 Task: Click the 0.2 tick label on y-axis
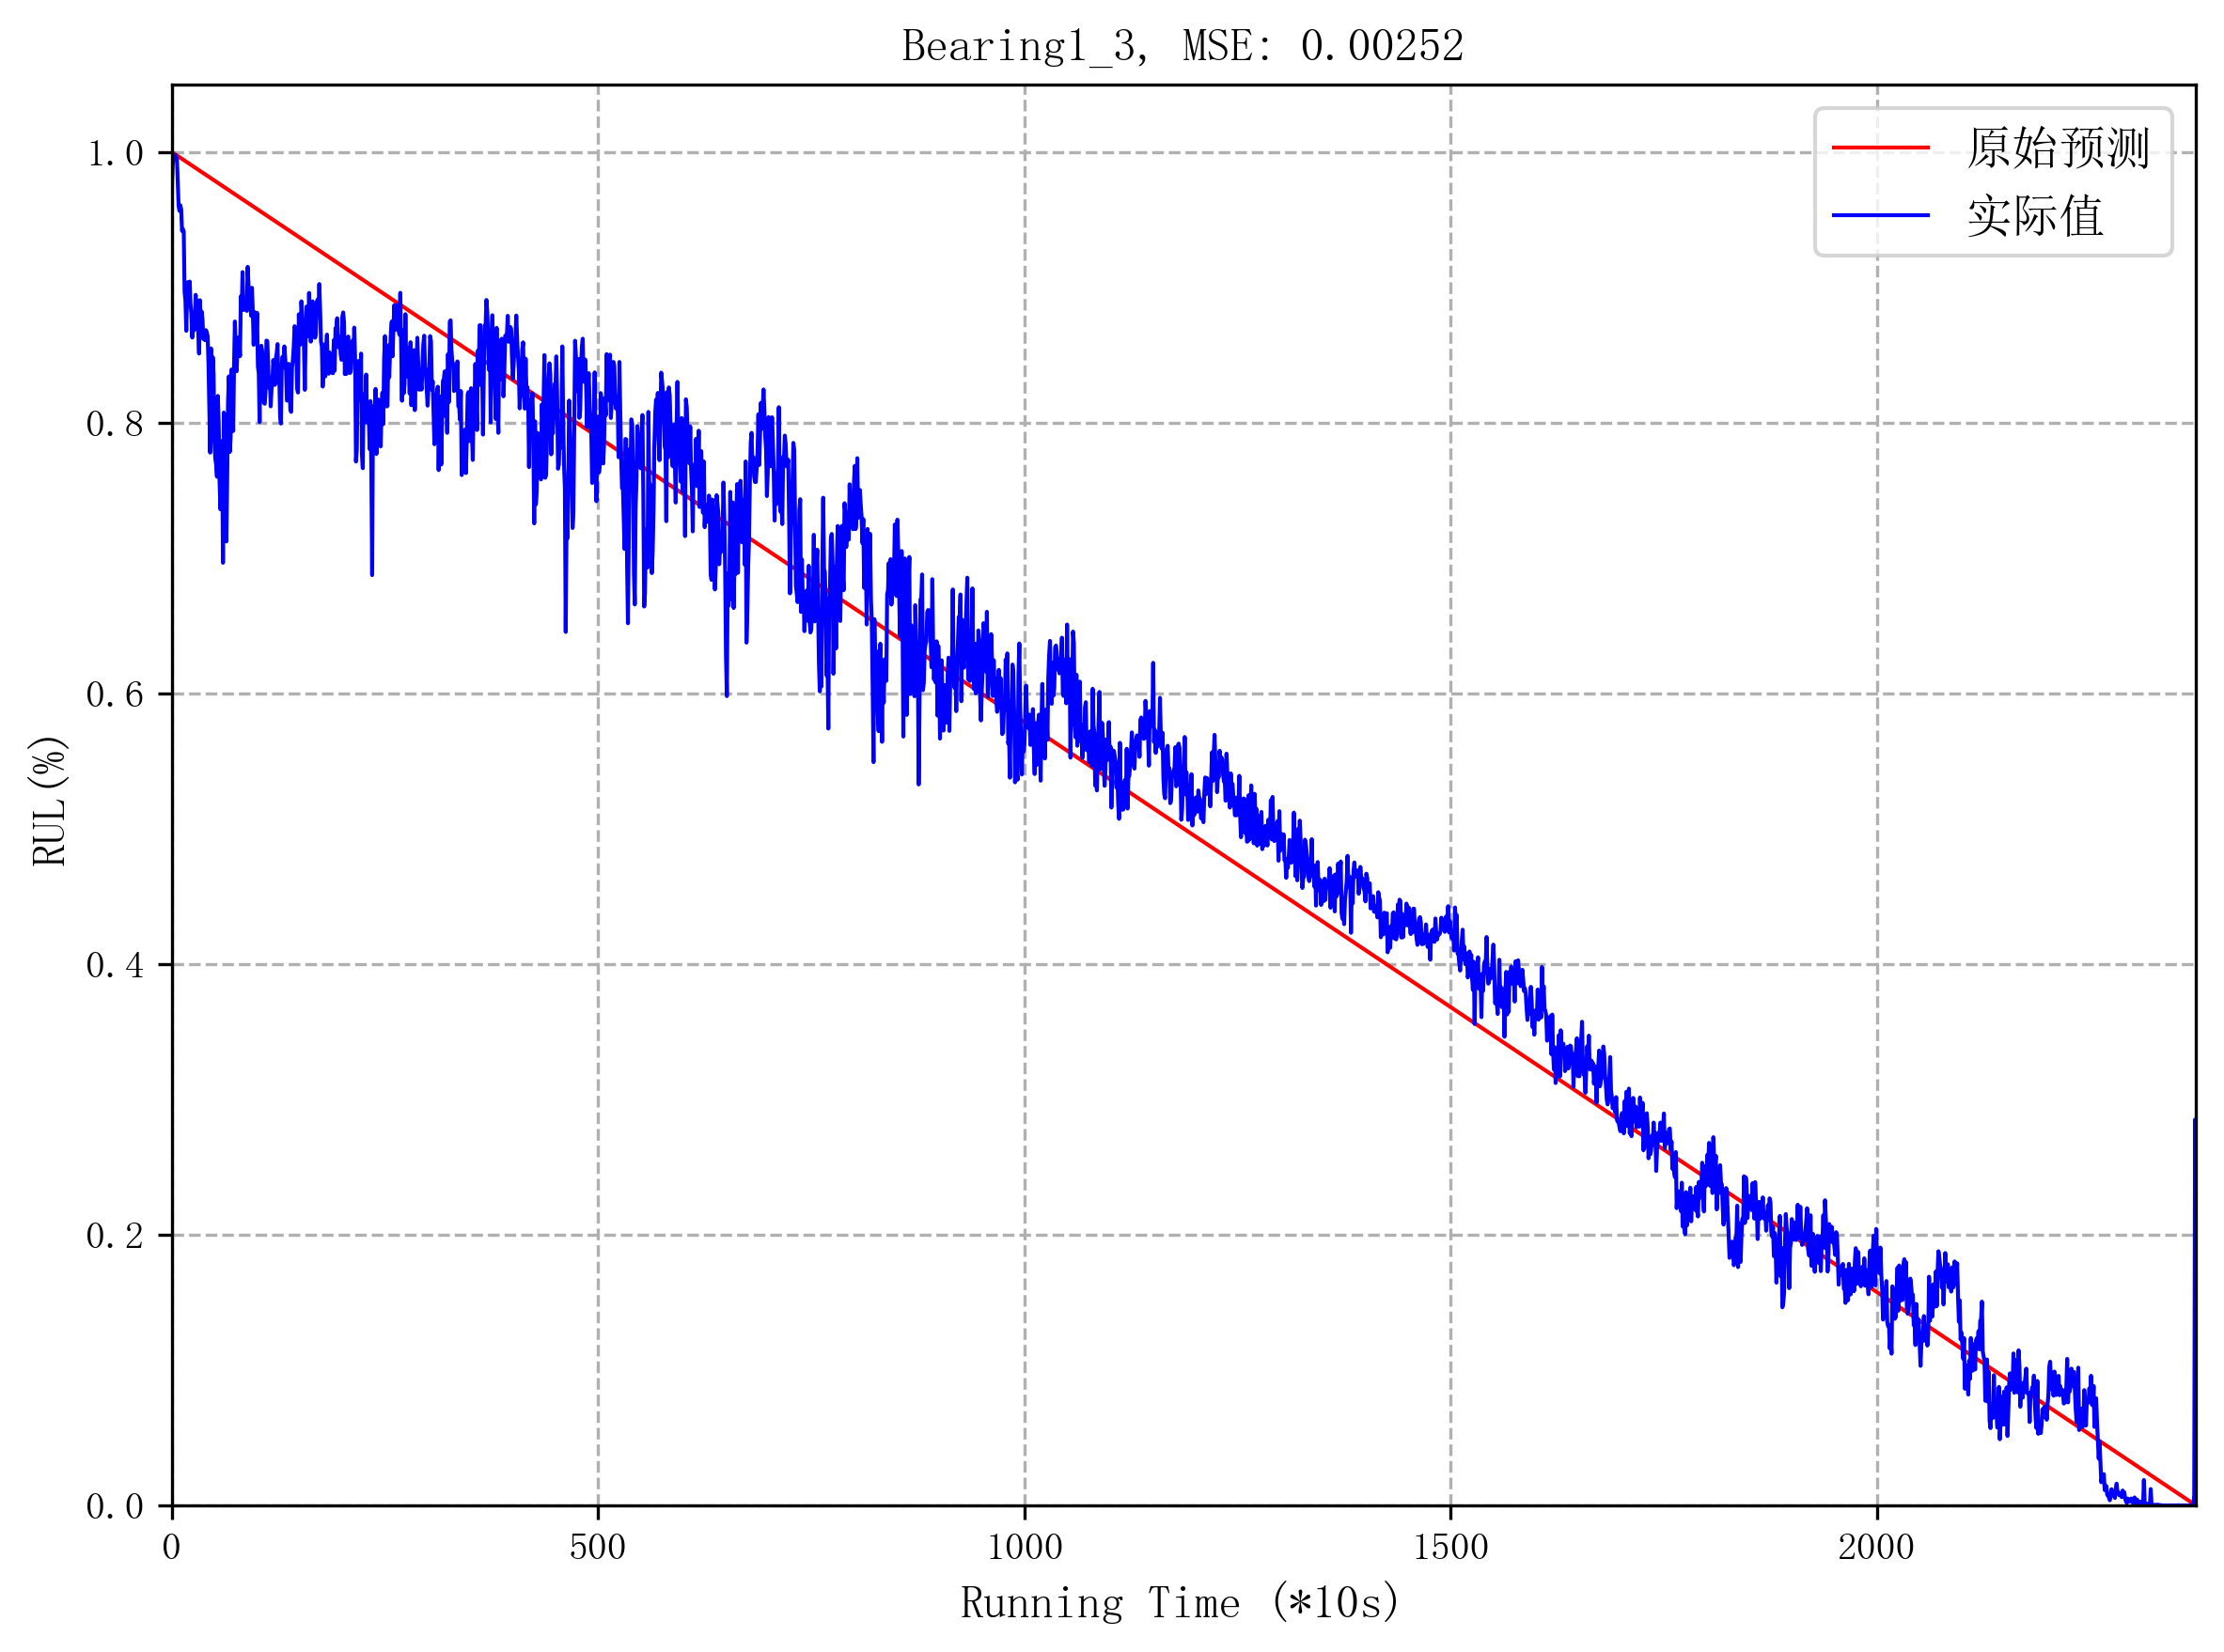pyautogui.click(x=115, y=1236)
